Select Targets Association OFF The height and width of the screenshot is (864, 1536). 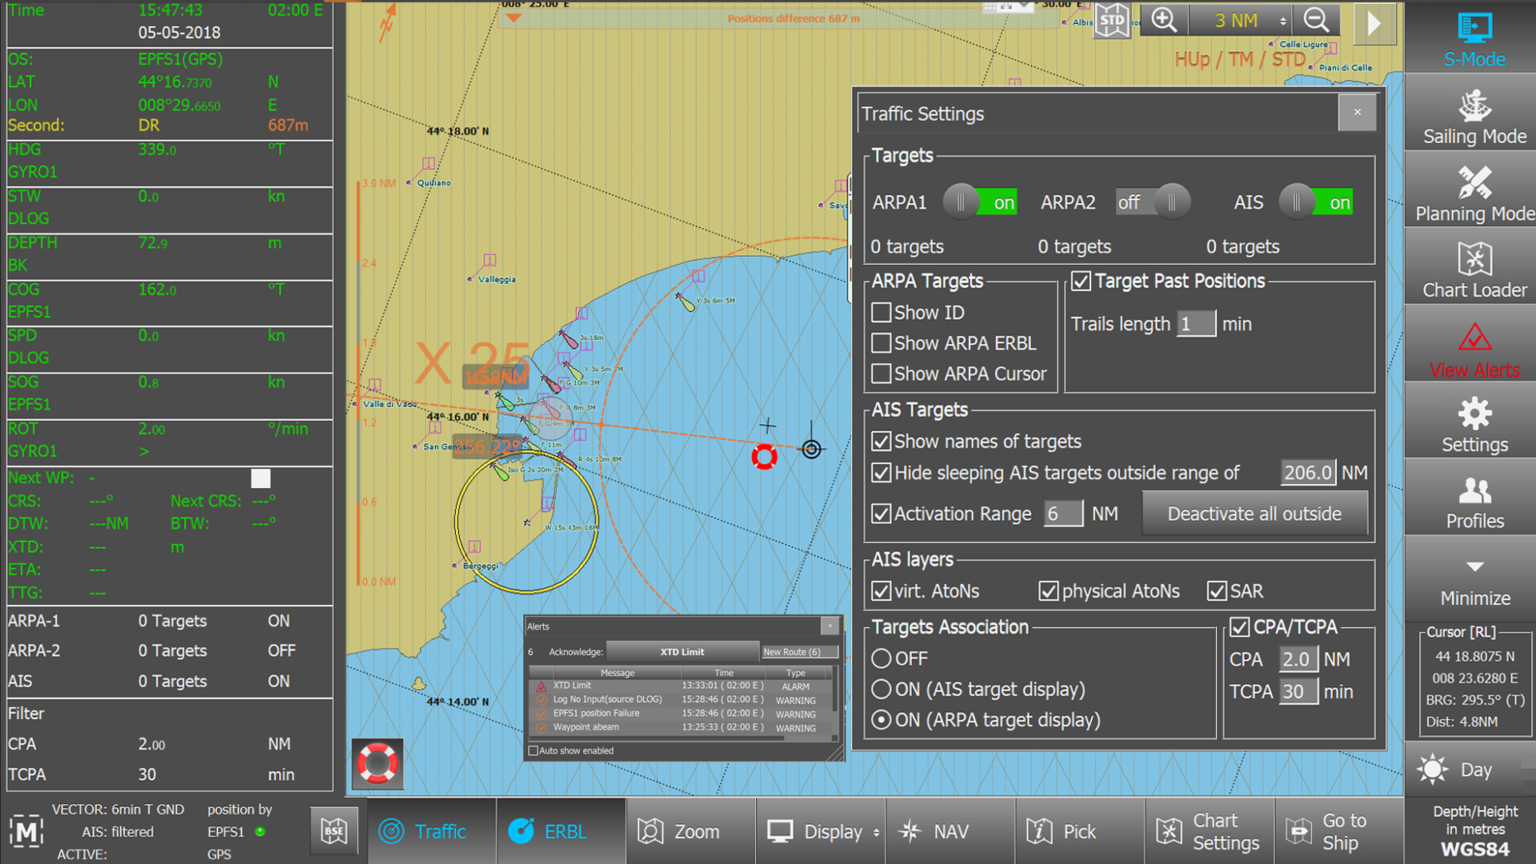coord(881,658)
